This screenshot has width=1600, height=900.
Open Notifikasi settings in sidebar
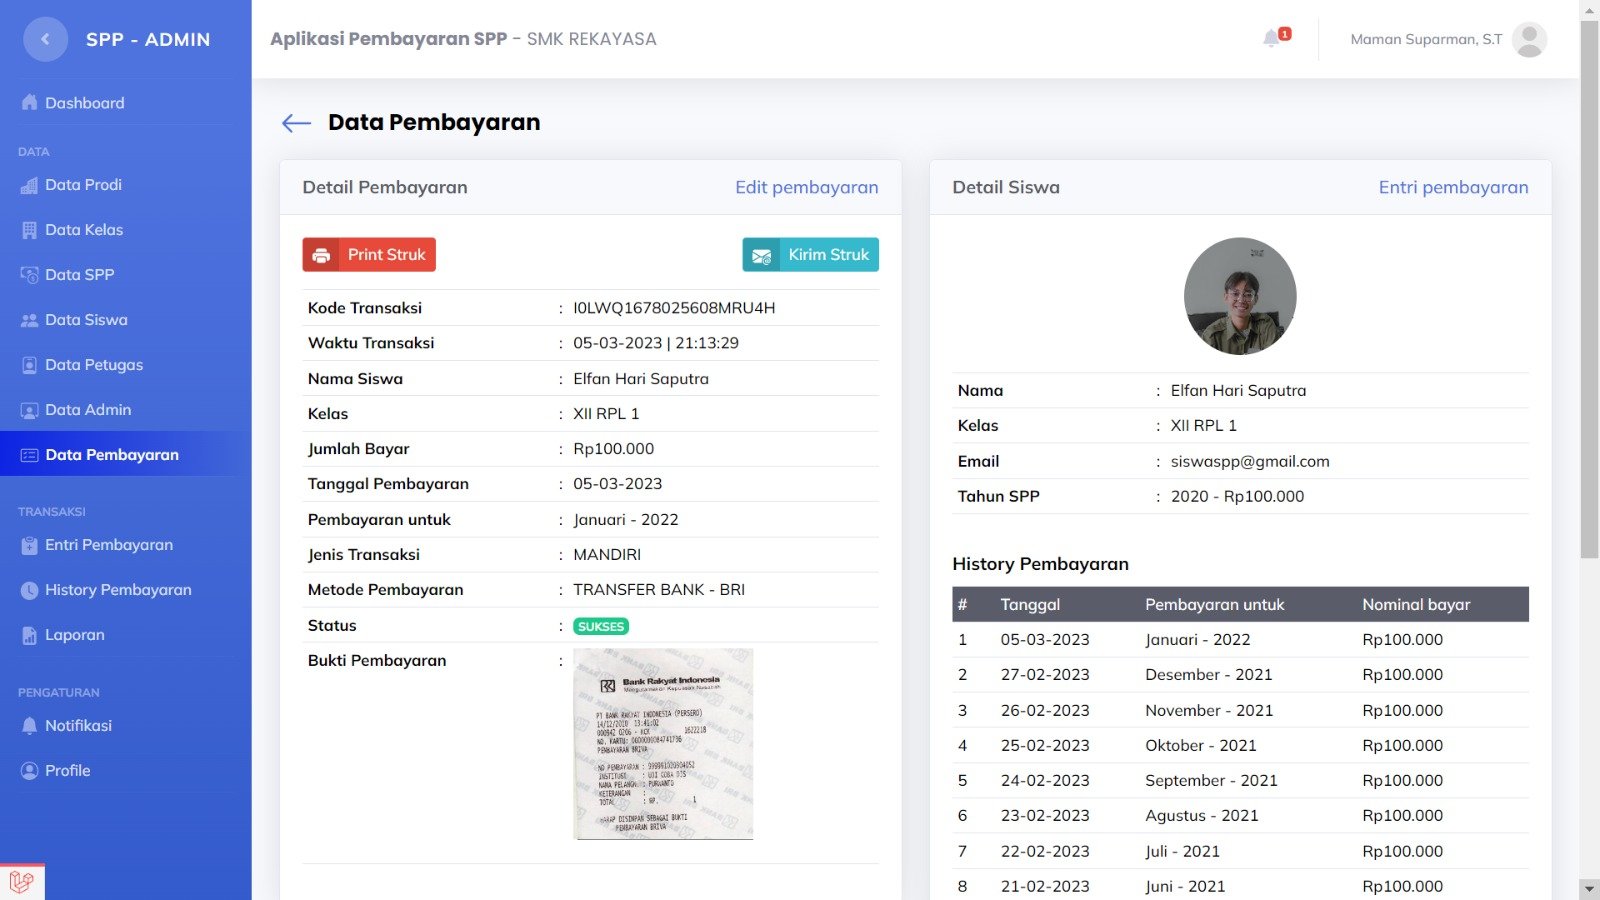pyautogui.click(x=78, y=726)
